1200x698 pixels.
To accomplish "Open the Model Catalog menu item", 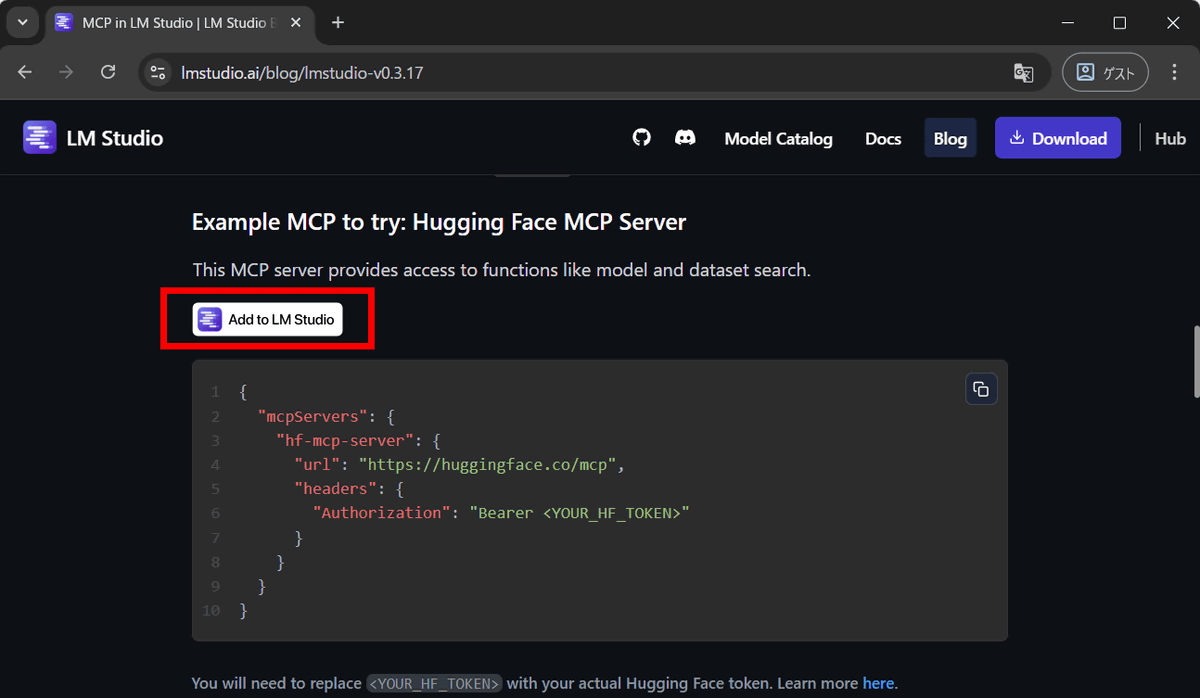I will pos(778,138).
